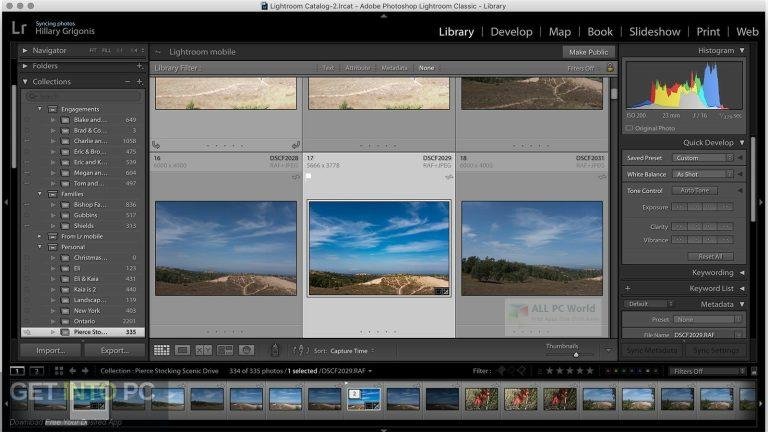Toggle sync checkbox beside Blake and... collection
This screenshot has width=768, height=432.
click(x=27, y=120)
